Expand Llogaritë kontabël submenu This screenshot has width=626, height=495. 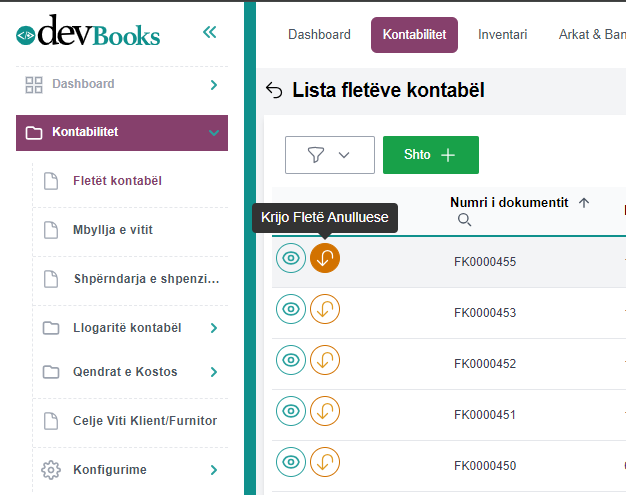click(x=213, y=327)
